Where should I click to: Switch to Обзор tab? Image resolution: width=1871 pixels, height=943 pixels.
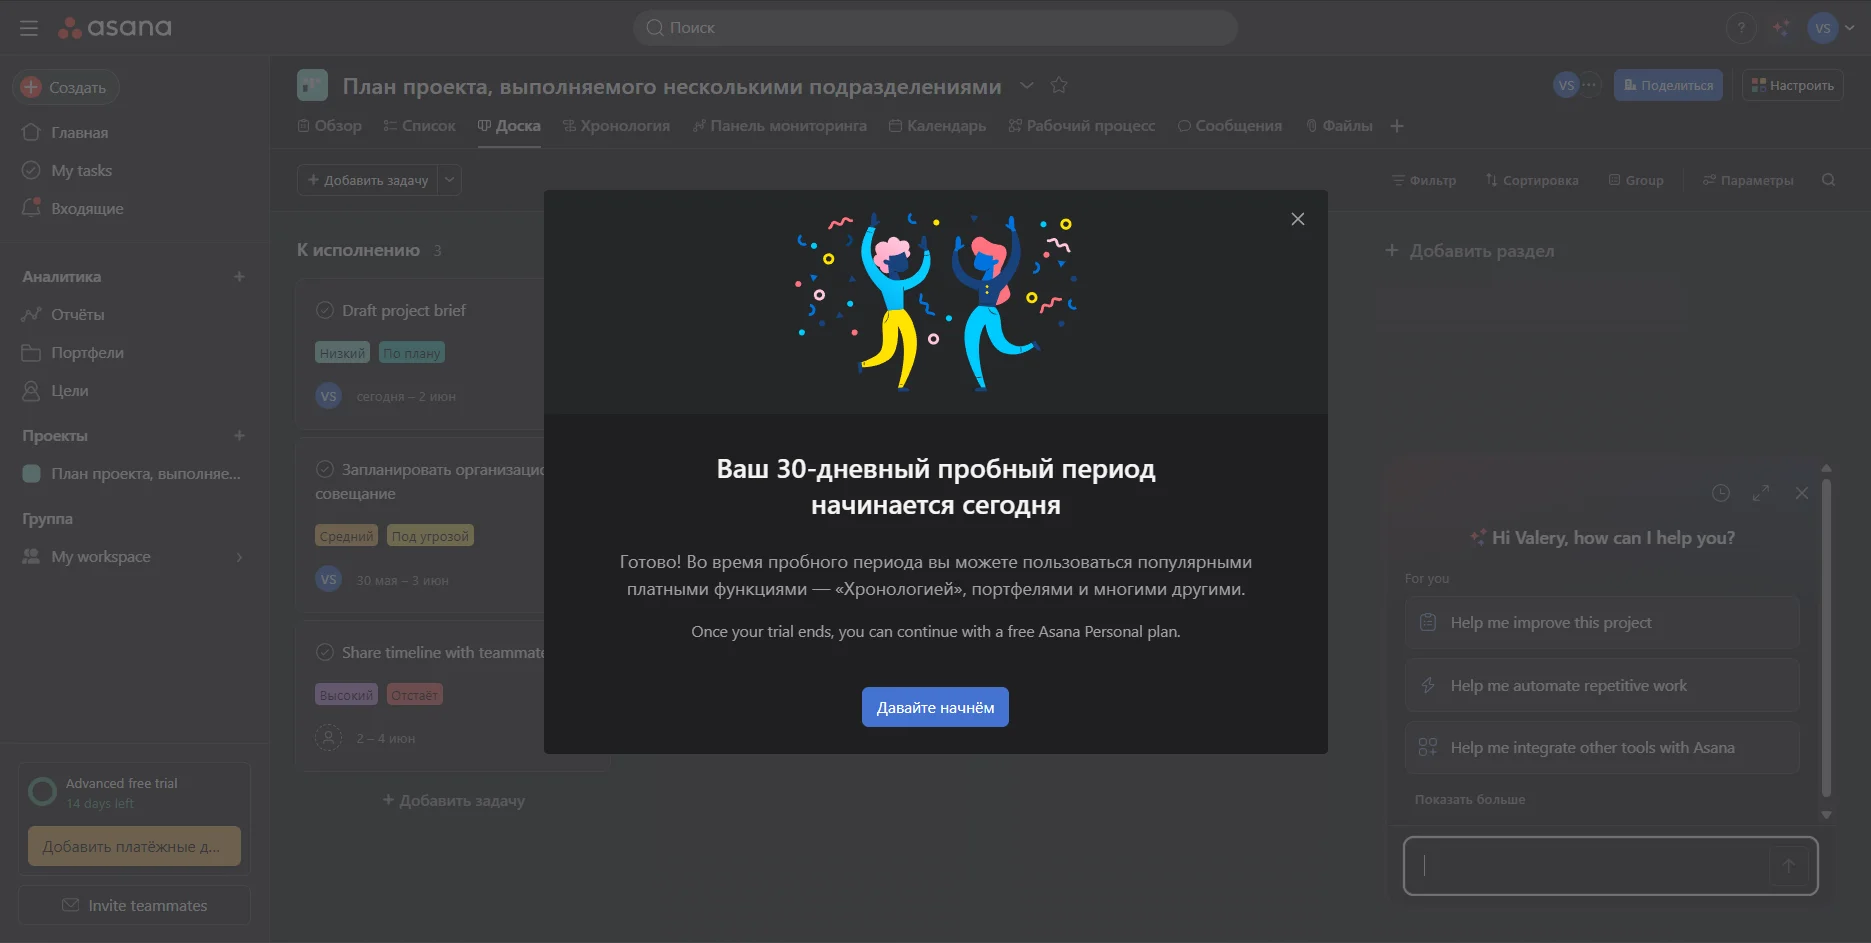[x=330, y=126]
